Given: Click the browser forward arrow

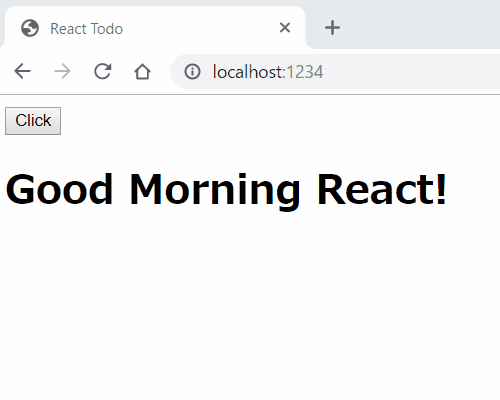Looking at the screenshot, I should pos(62,71).
